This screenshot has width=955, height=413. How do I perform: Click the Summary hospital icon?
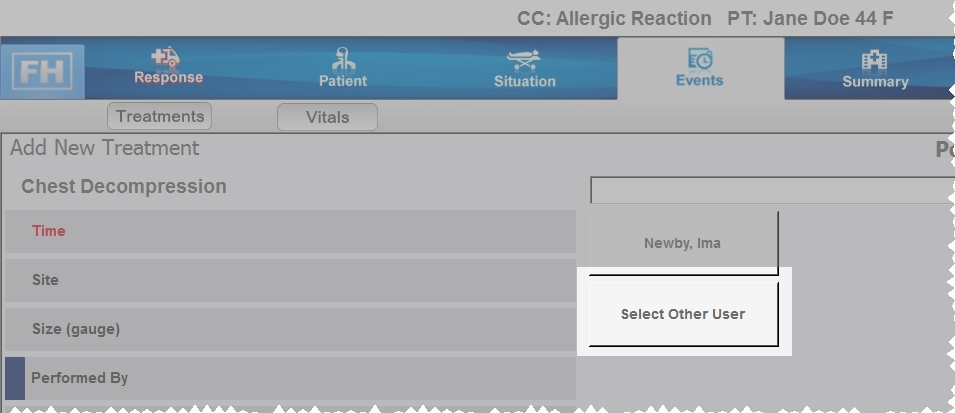coord(874,61)
